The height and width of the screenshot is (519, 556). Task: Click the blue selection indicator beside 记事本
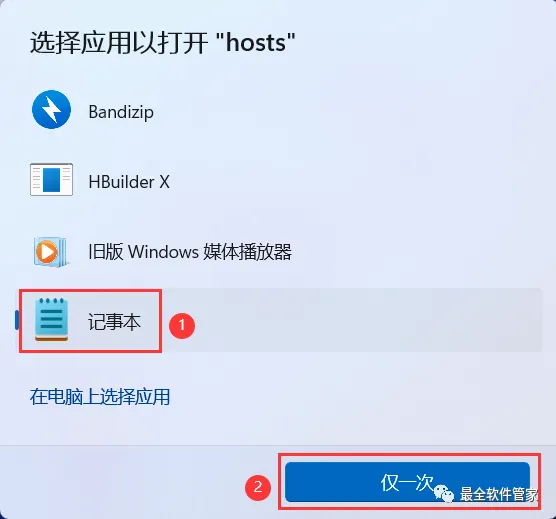[x=17, y=320]
